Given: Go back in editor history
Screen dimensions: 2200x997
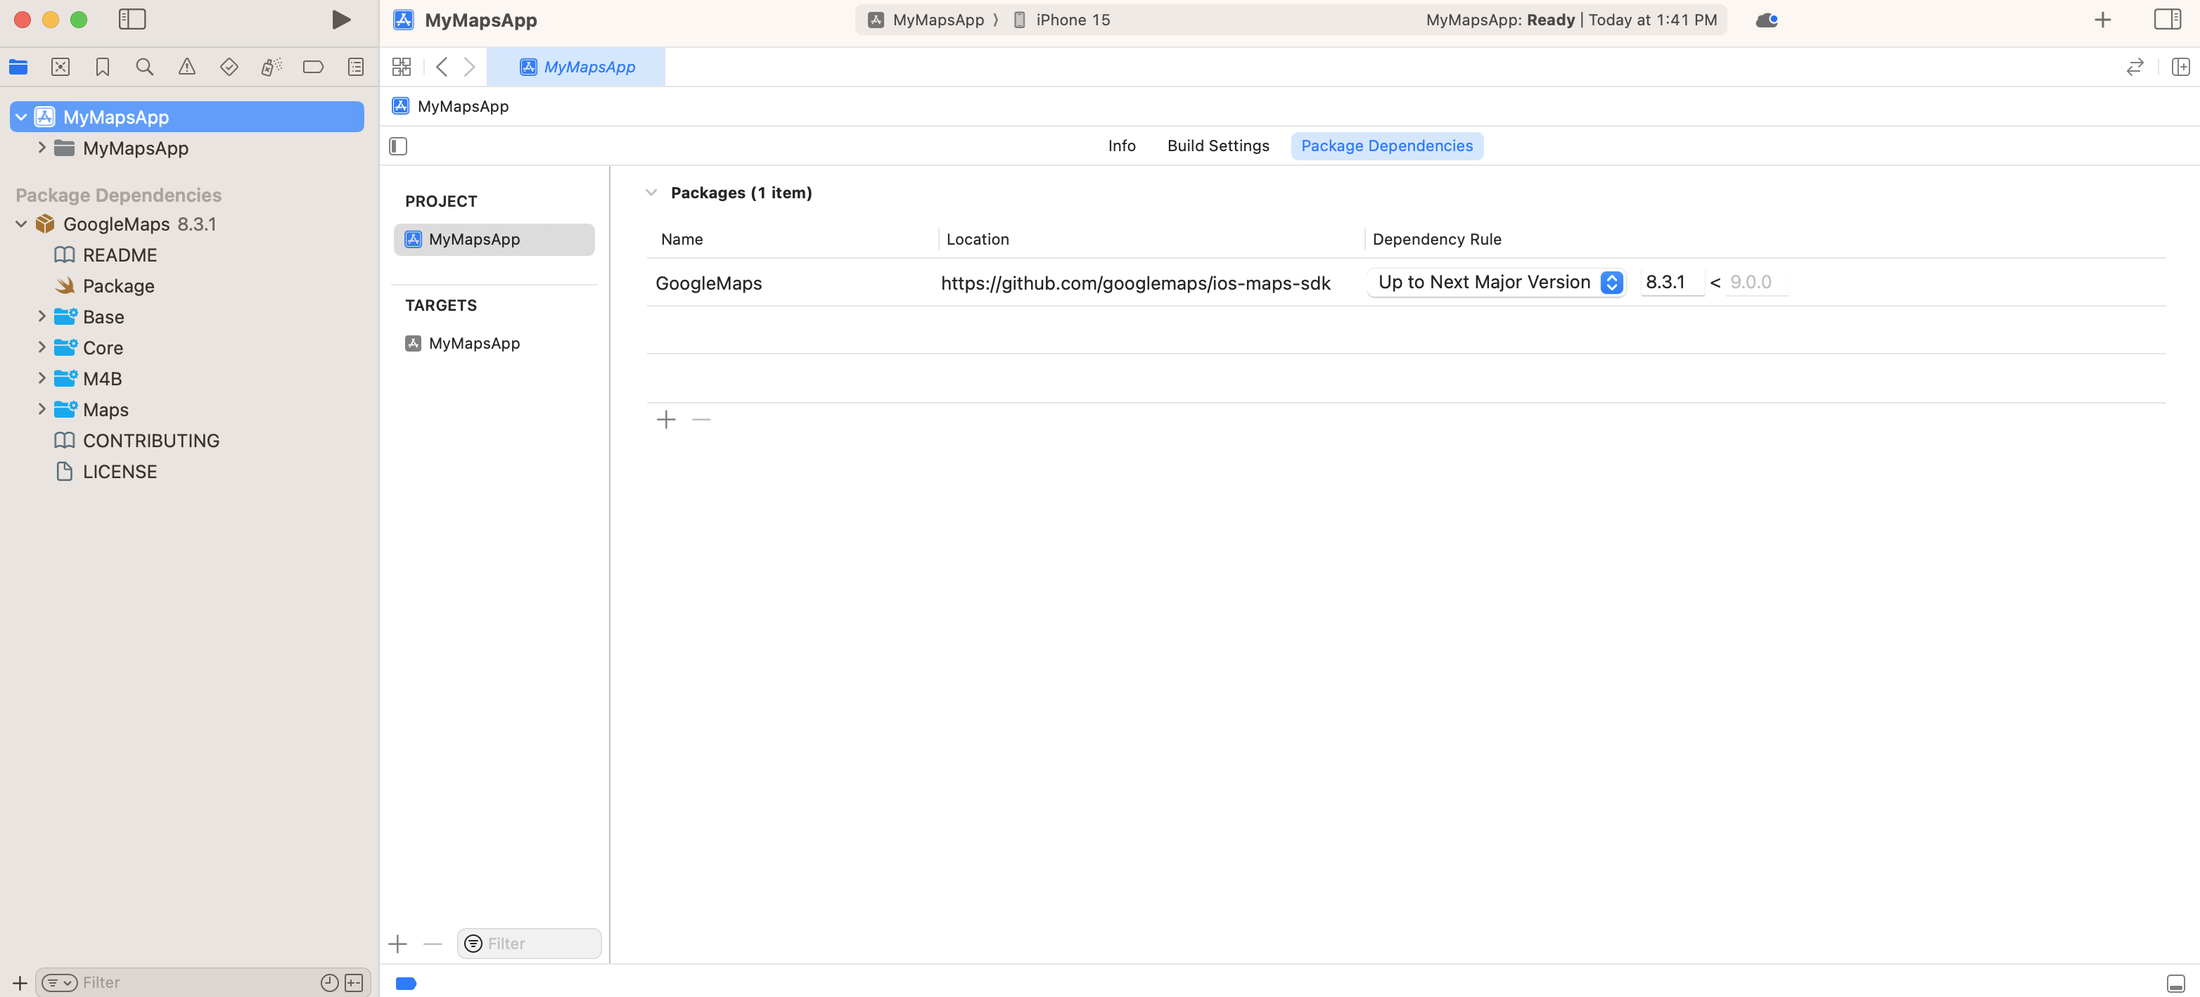Looking at the screenshot, I should pyautogui.click(x=441, y=67).
